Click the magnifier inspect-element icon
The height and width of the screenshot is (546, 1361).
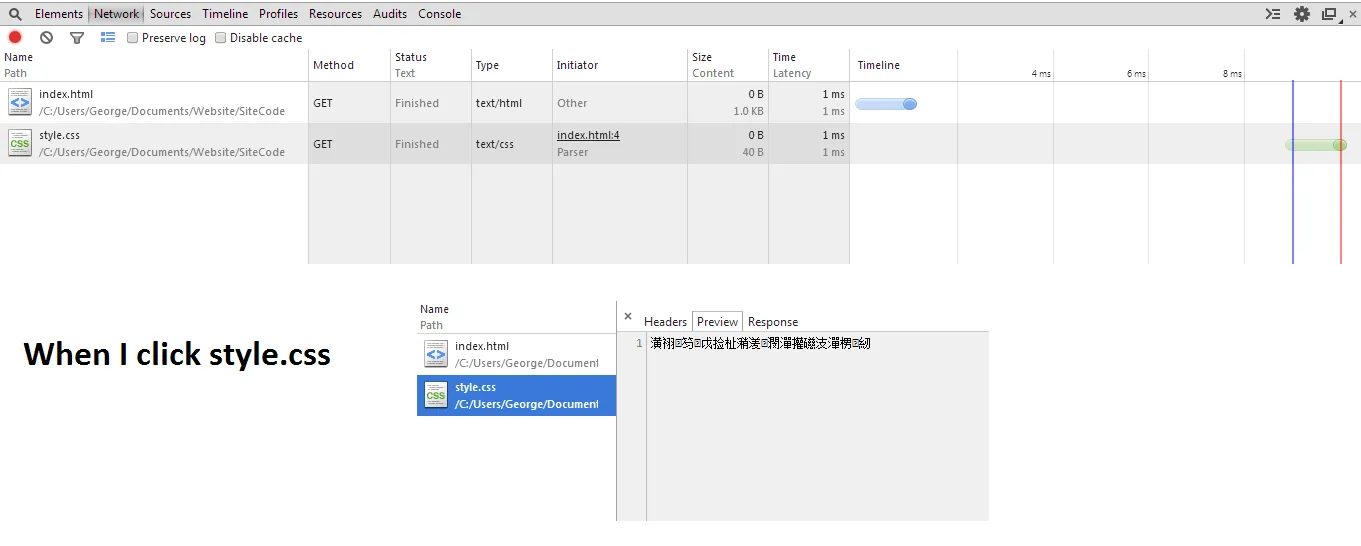click(x=15, y=14)
